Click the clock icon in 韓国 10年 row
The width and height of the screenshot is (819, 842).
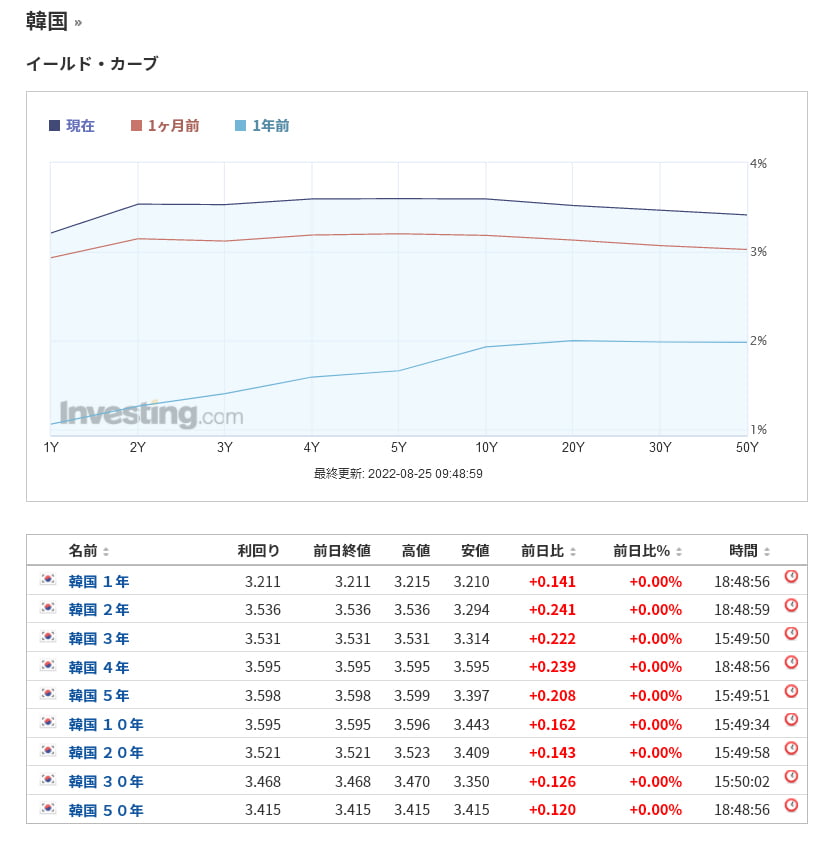[791, 720]
